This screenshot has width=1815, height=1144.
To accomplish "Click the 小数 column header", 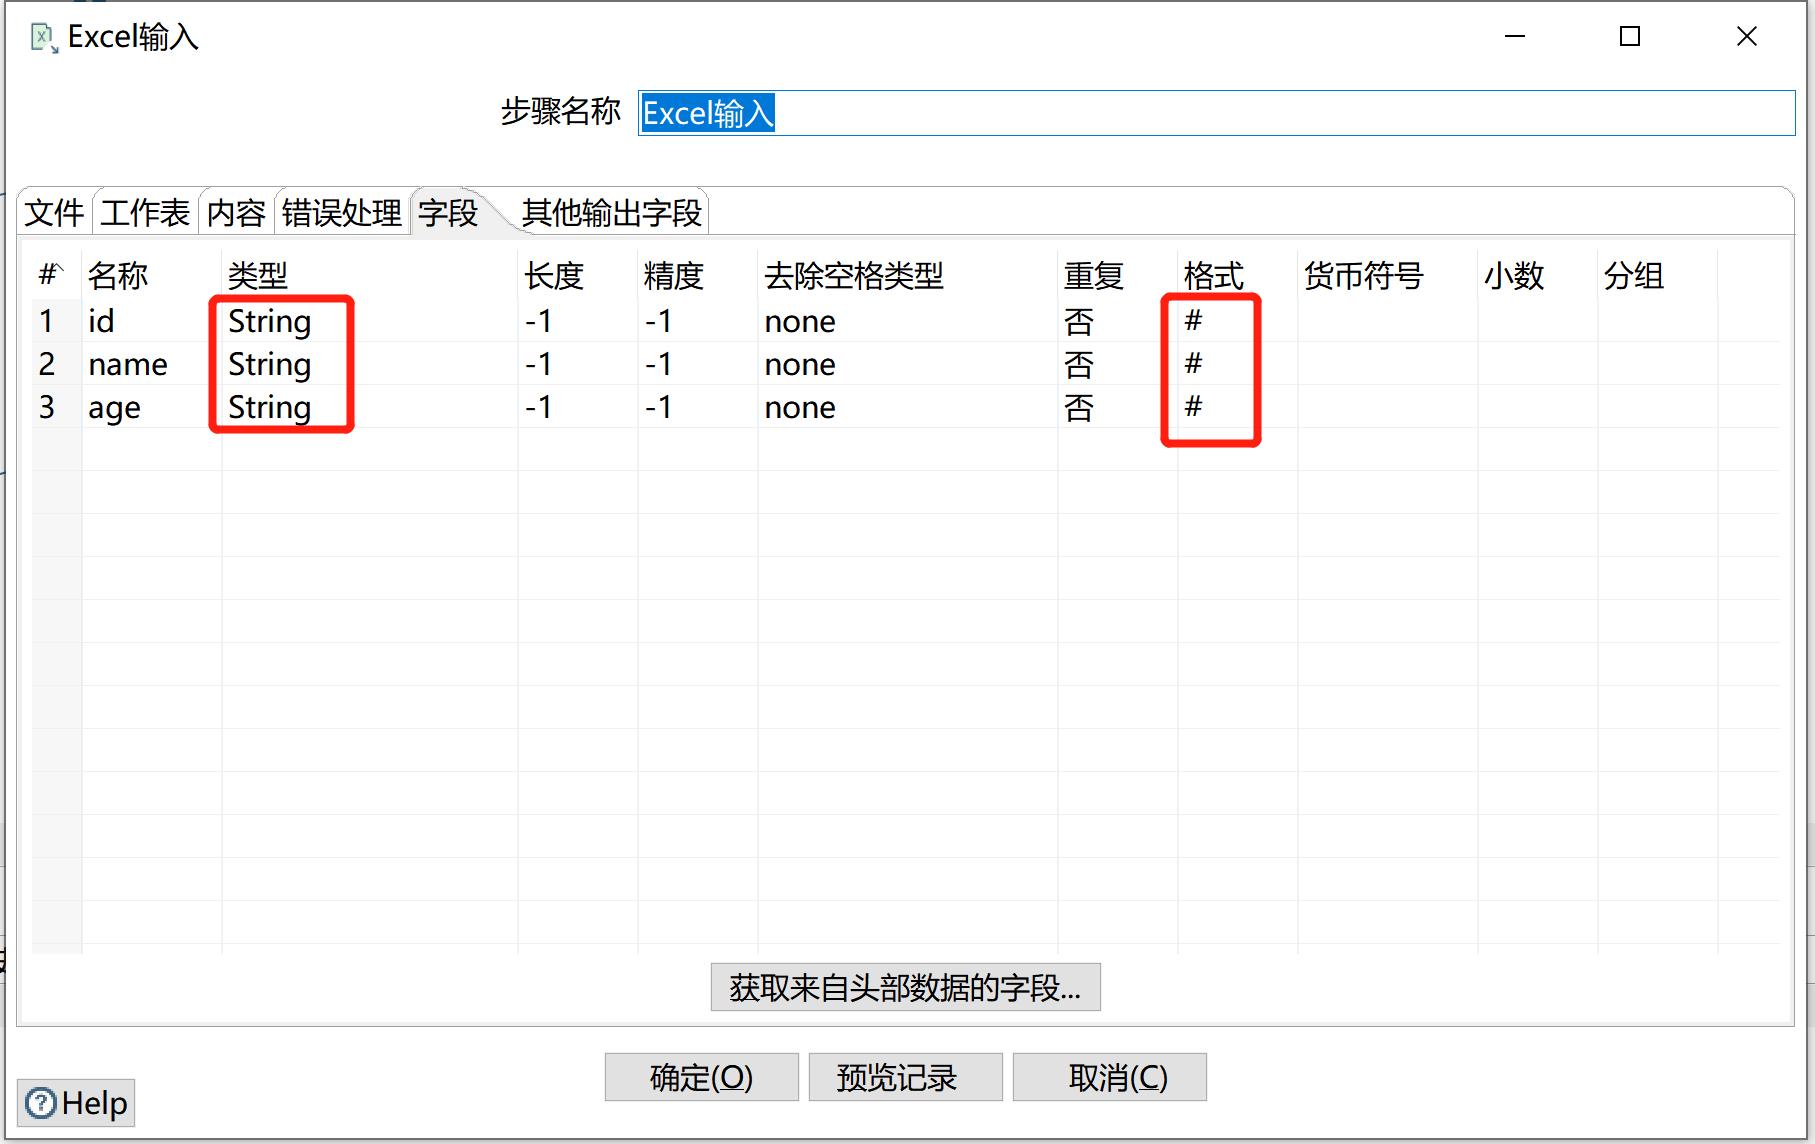I will tap(1537, 275).
